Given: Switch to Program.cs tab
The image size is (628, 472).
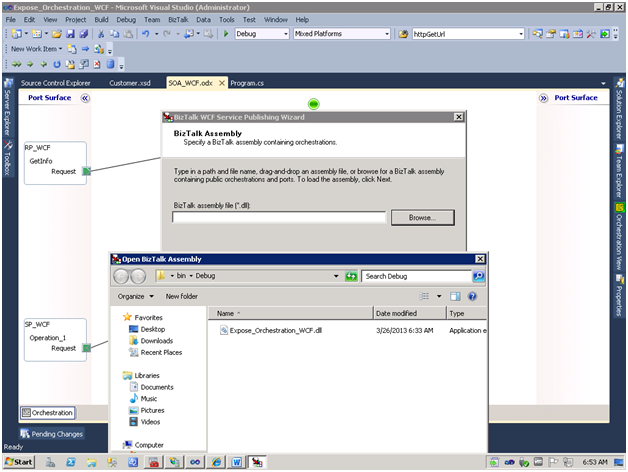Looking at the screenshot, I should pos(247,83).
